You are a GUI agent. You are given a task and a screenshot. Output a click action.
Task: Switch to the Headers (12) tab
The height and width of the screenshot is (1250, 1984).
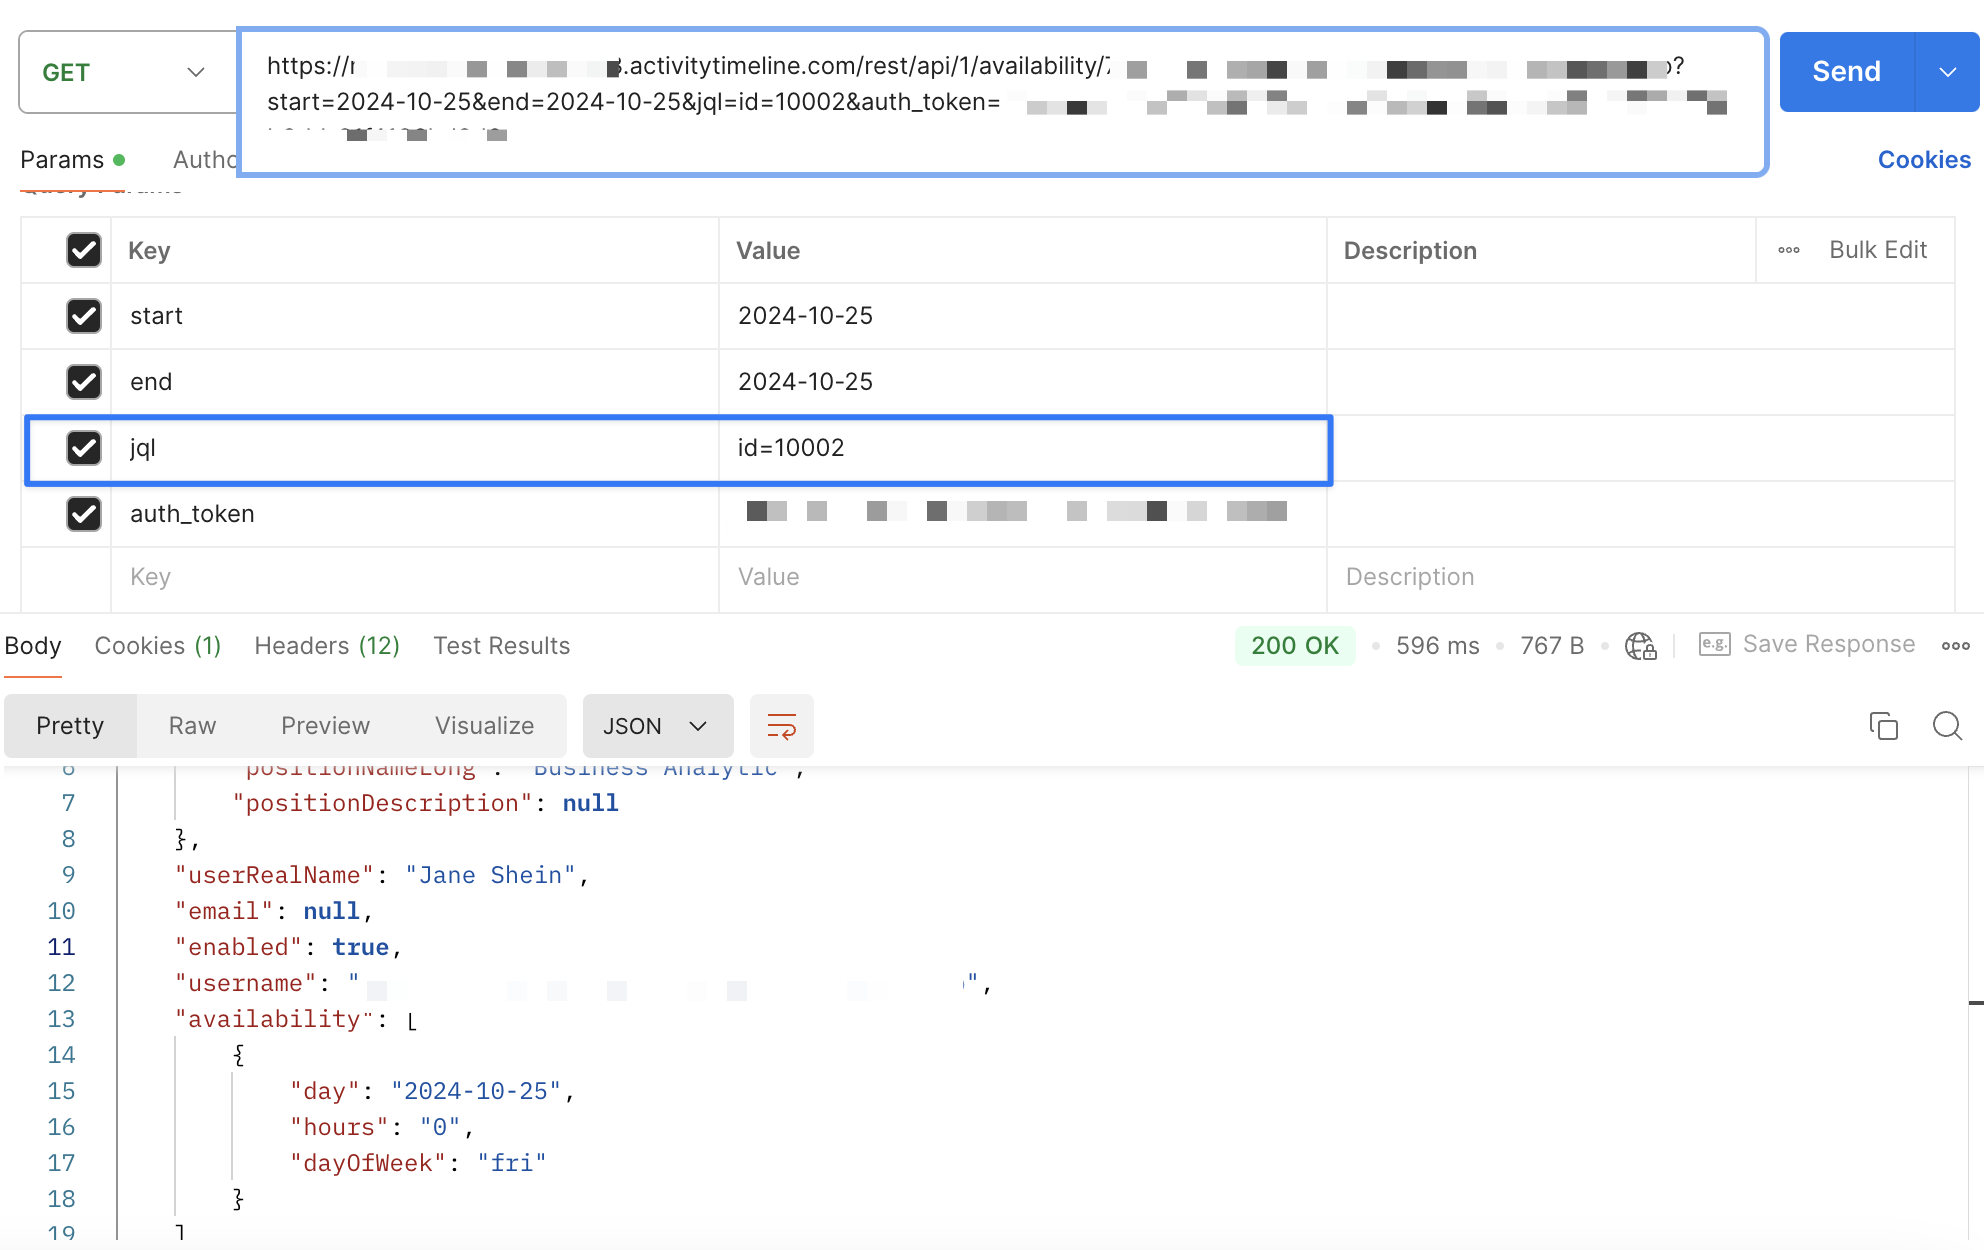pyautogui.click(x=327, y=646)
